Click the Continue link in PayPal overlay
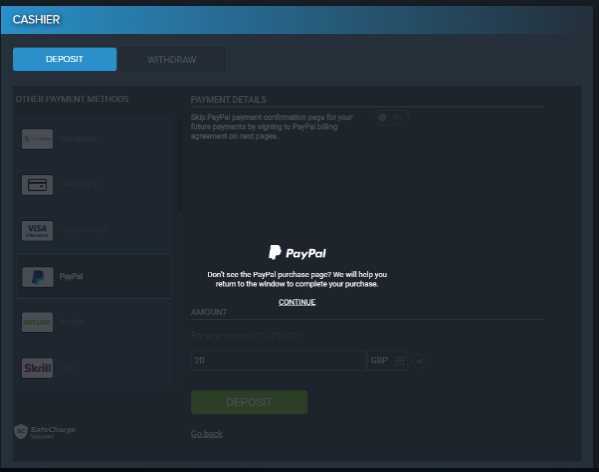 pyautogui.click(x=297, y=302)
